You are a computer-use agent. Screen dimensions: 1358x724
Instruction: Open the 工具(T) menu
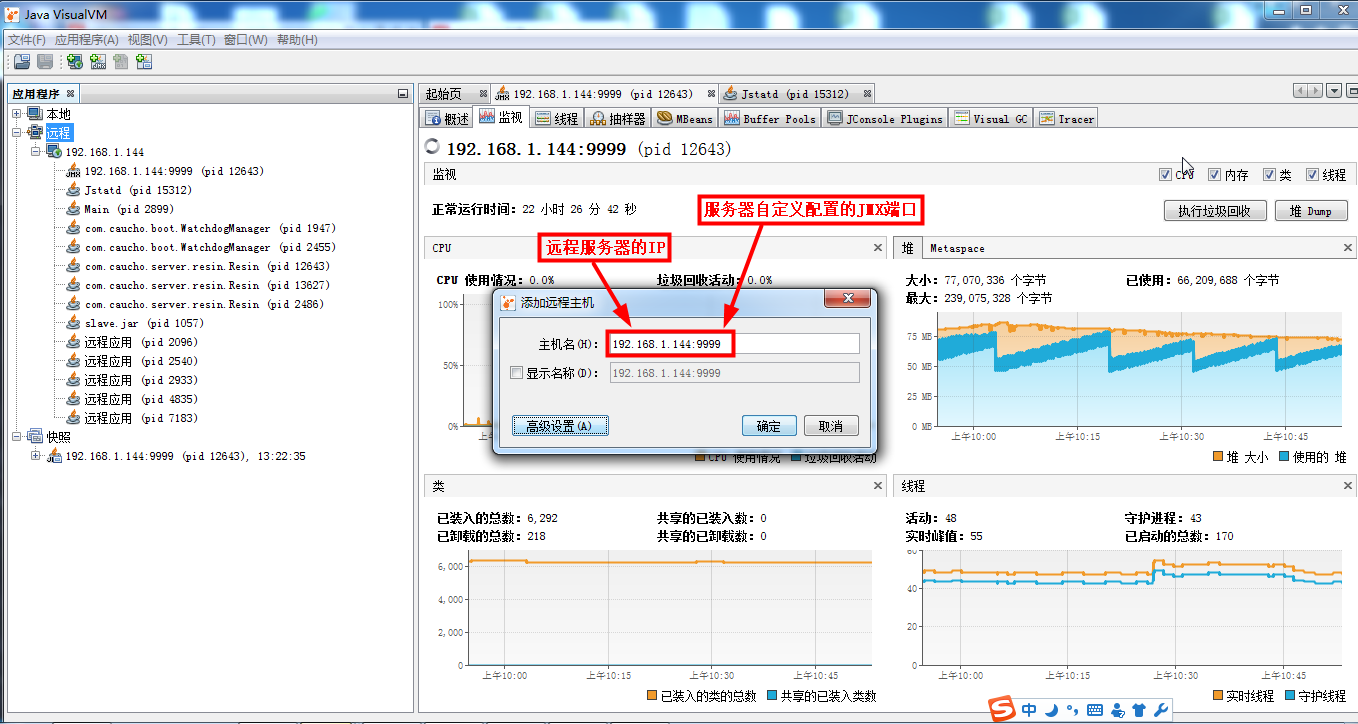pos(196,40)
